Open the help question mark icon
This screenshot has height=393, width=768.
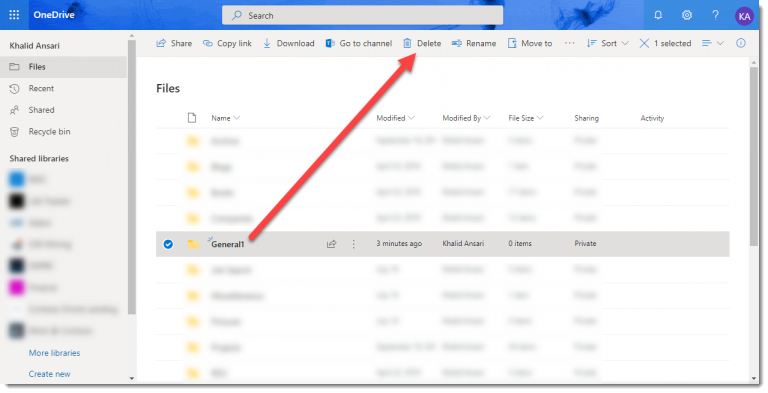click(715, 15)
